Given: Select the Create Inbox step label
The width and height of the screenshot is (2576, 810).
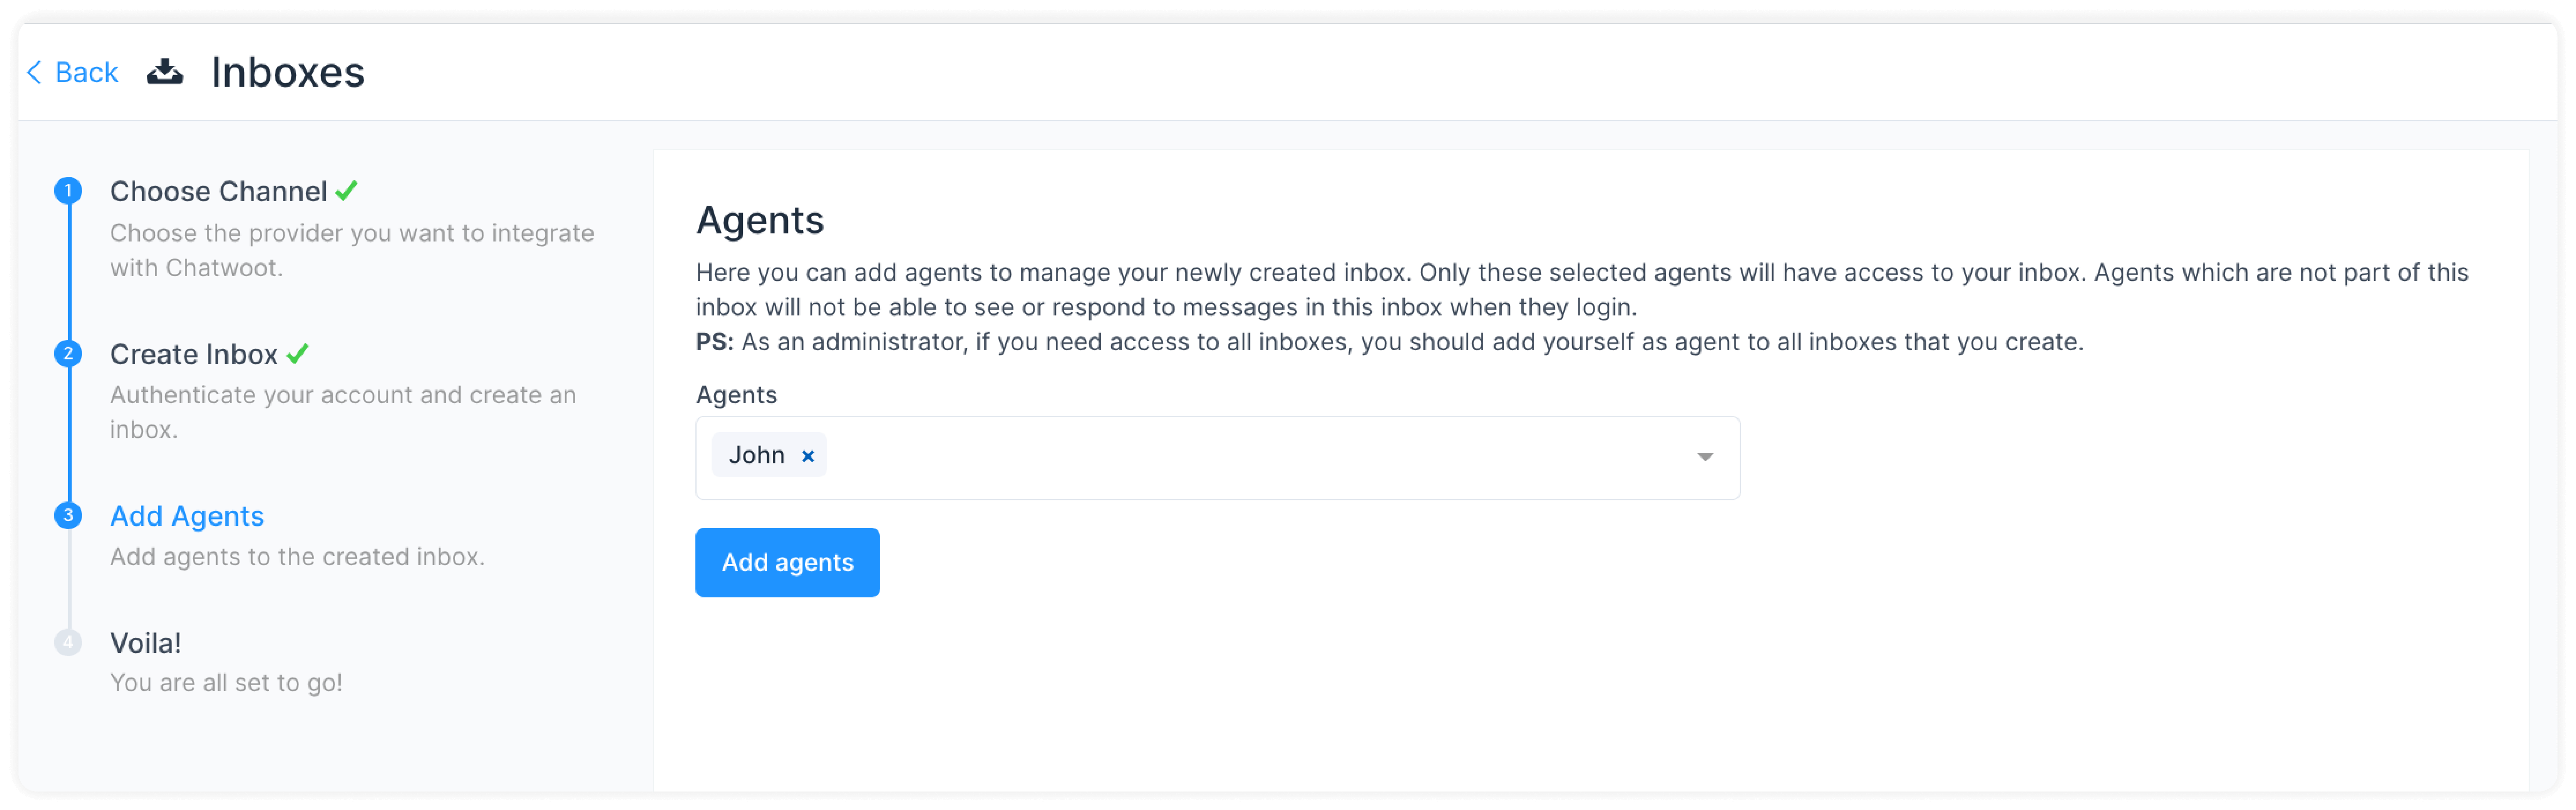Looking at the screenshot, I should pyautogui.click(x=195, y=353).
